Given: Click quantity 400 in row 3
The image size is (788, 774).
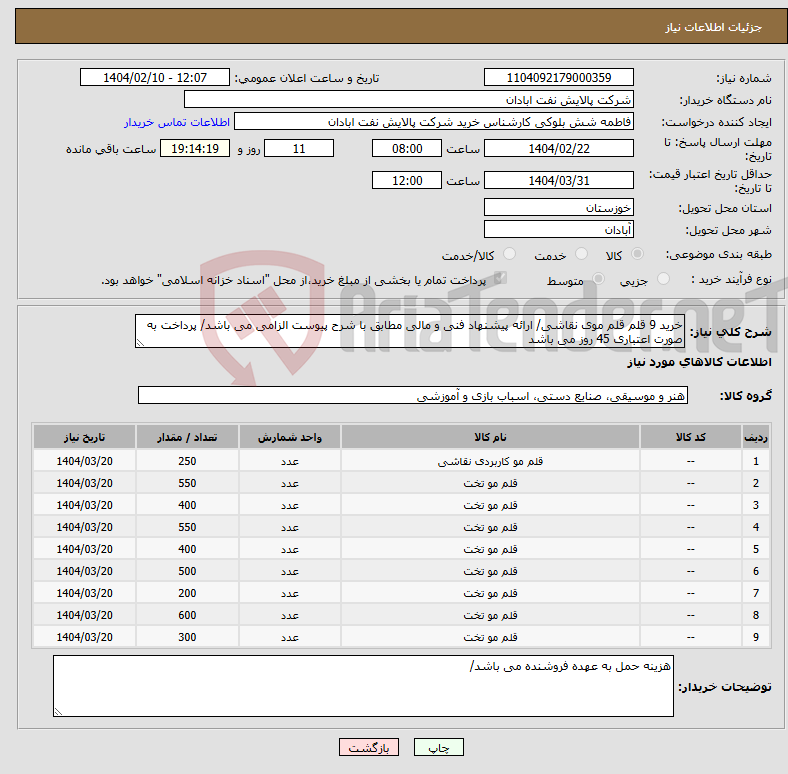Looking at the screenshot, I should (187, 505).
